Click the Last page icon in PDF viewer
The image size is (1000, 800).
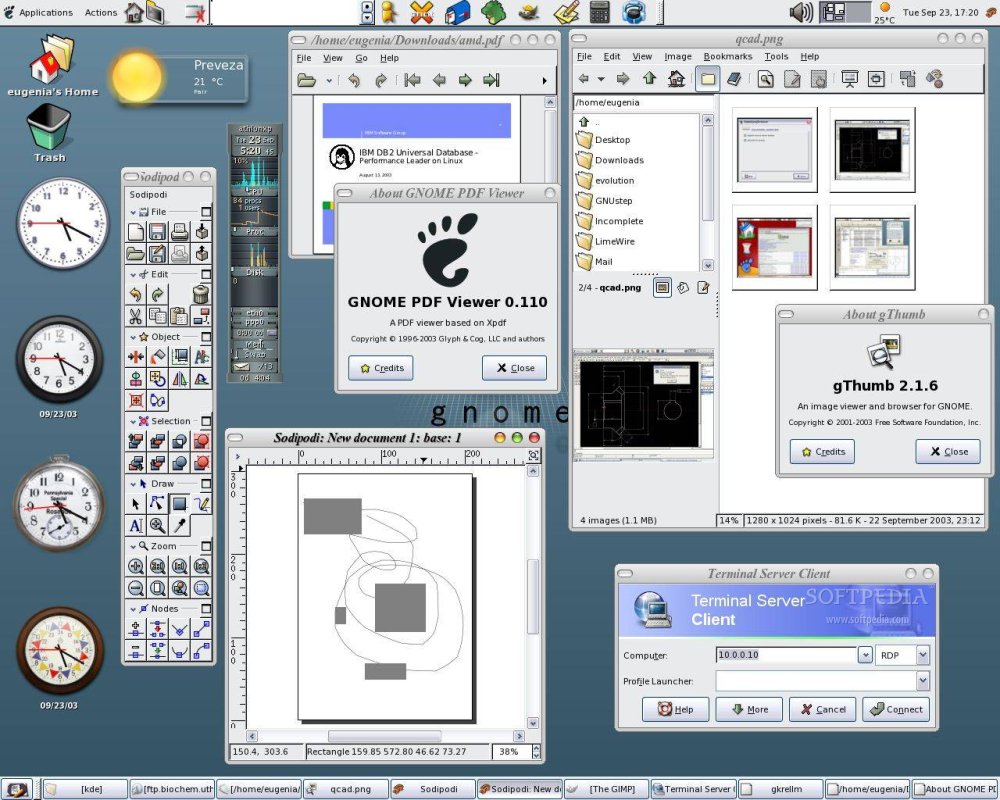(x=491, y=80)
